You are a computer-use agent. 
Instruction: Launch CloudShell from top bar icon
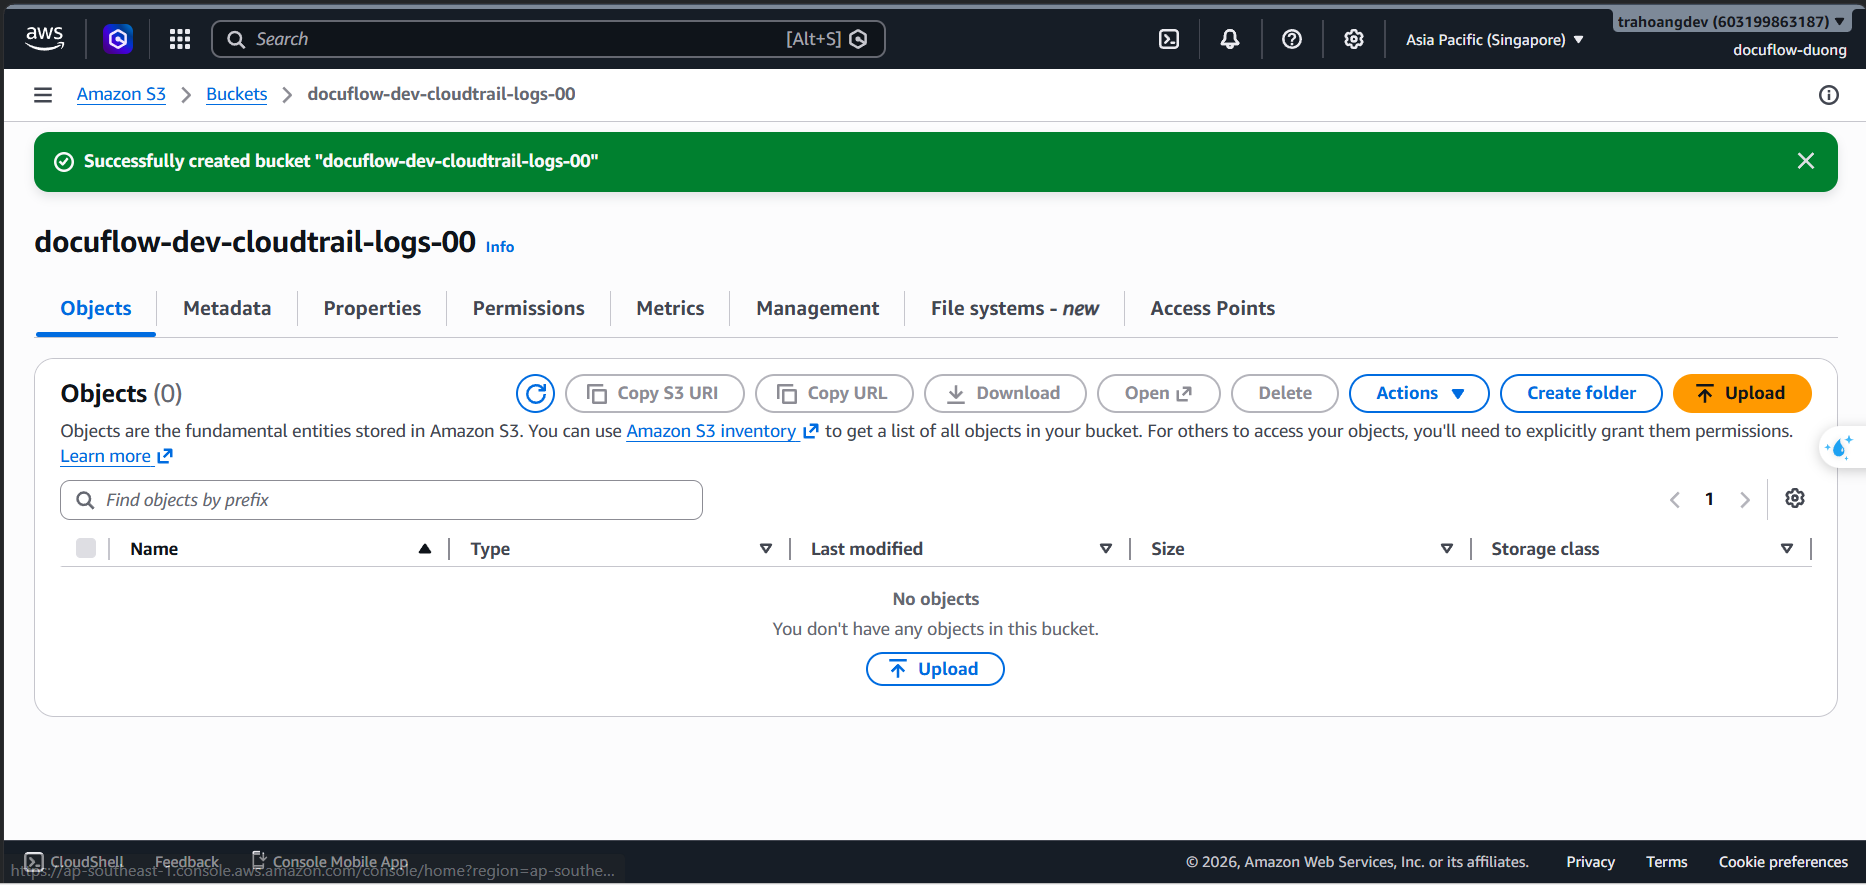point(1169,39)
